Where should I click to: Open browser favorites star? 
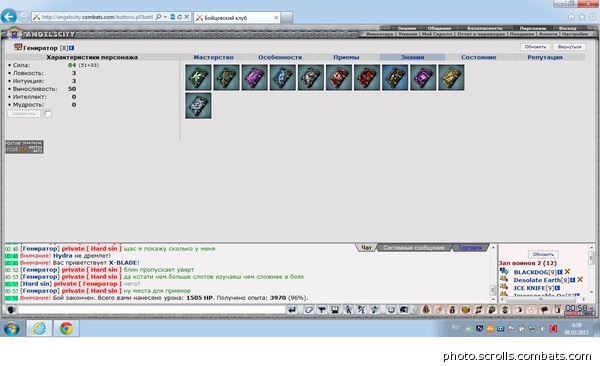[x=582, y=17]
